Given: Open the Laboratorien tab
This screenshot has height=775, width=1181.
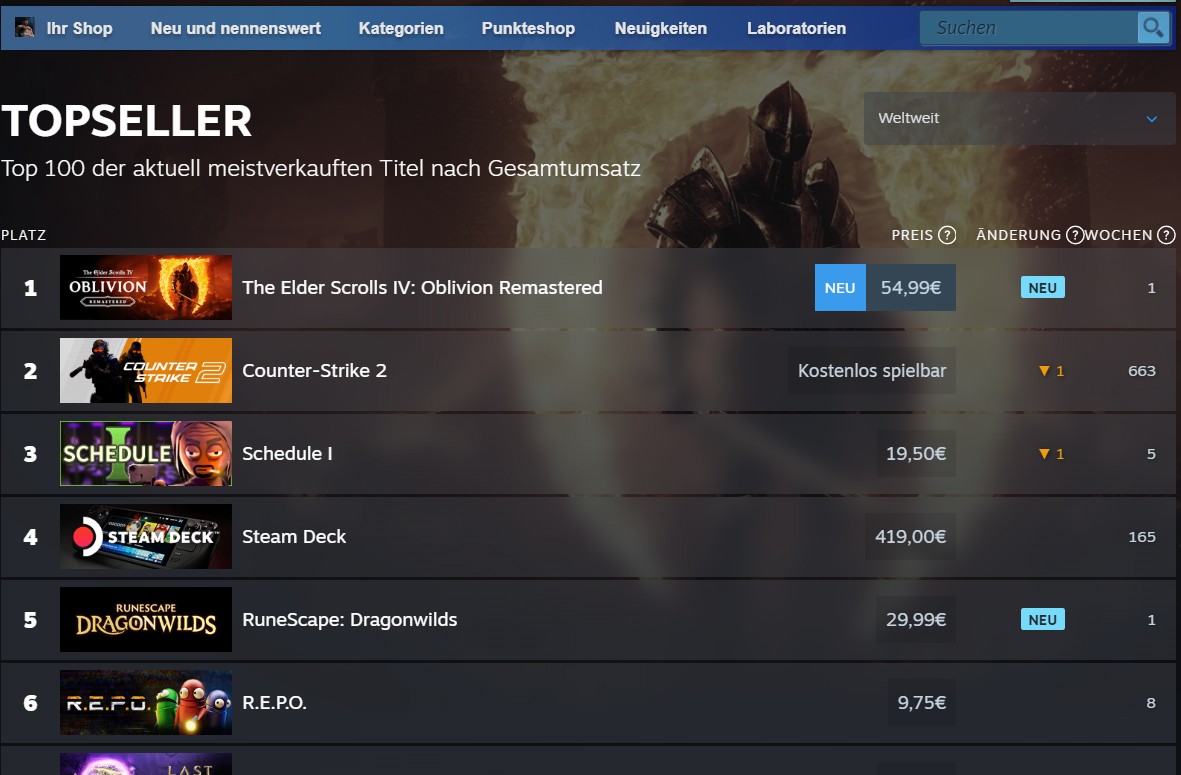Looking at the screenshot, I should (x=796, y=29).
